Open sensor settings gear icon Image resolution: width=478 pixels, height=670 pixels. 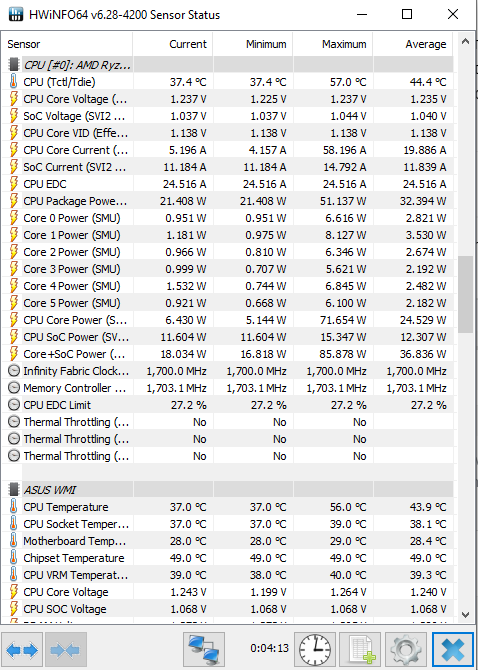[x=406, y=650]
